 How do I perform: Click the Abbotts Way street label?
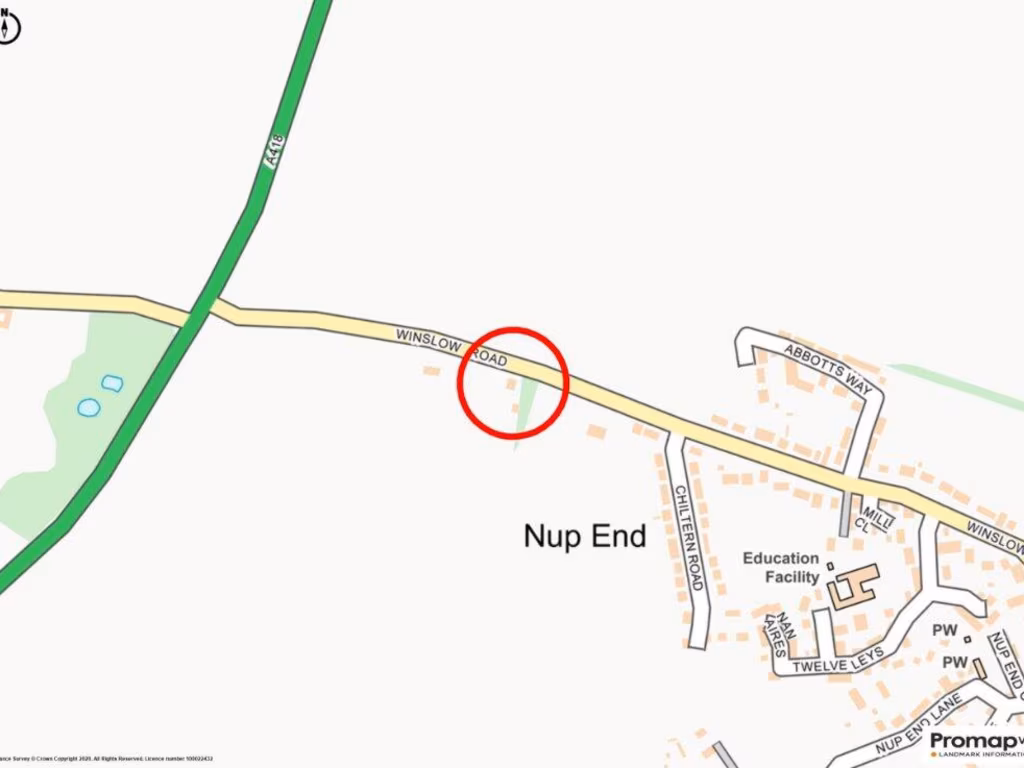click(x=827, y=370)
